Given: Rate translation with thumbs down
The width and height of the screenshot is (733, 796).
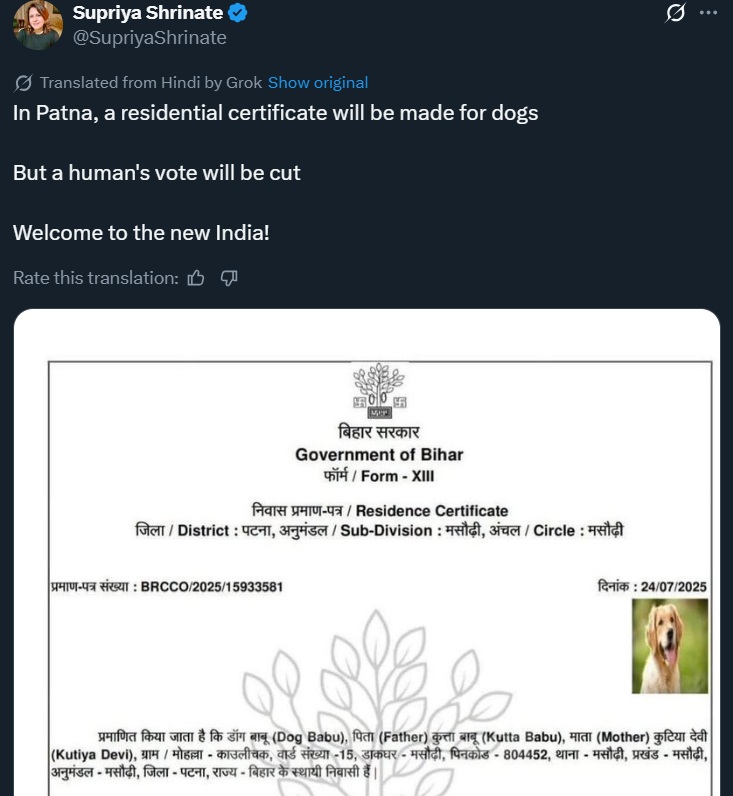Looking at the screenshot, I should (229, 278).
